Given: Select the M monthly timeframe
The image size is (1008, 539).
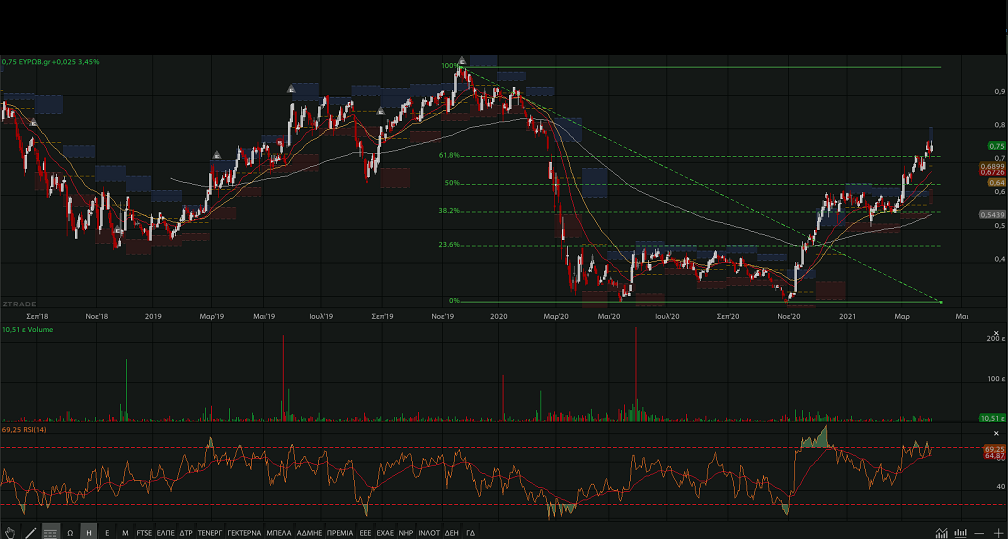Looking at the screenshot, I should tap(124, 533).
